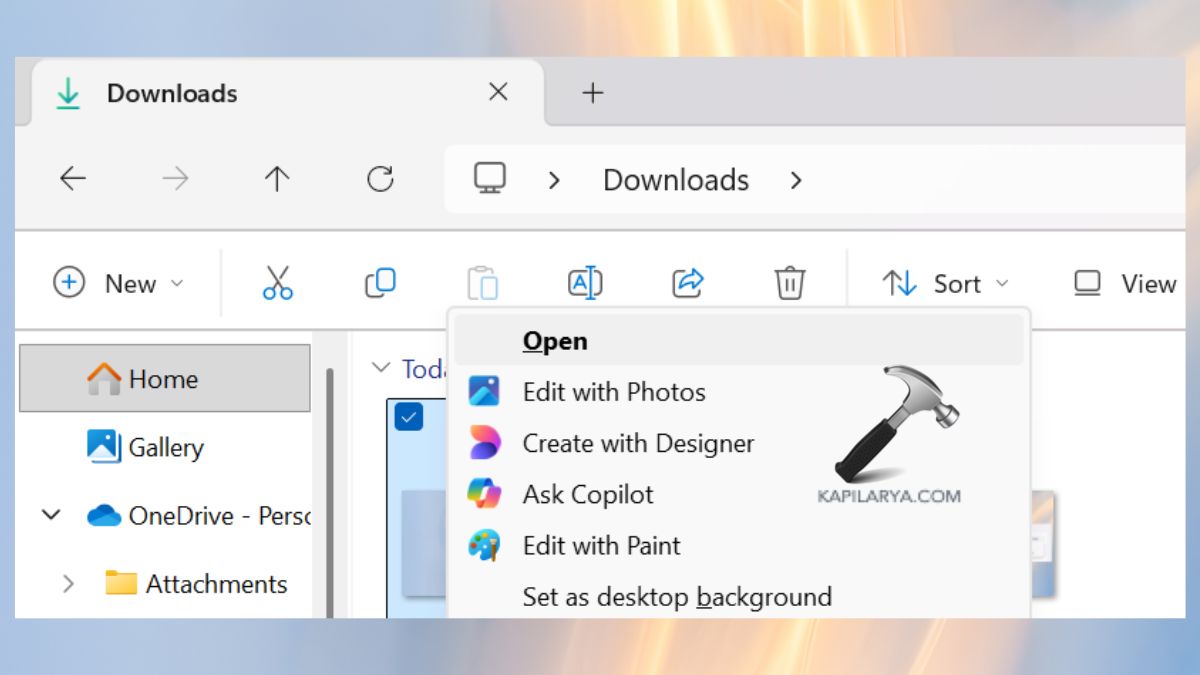Click the Back navigation button
Image resolution: width=1200 pixels, height=675 pixels.
tap(73, 179)
